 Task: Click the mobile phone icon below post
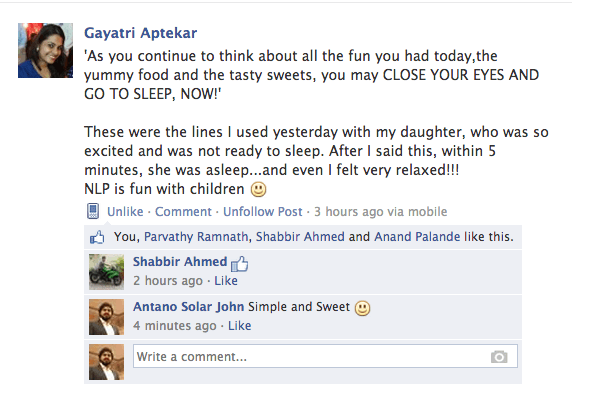pyautogui.click(x=93, y=211)
